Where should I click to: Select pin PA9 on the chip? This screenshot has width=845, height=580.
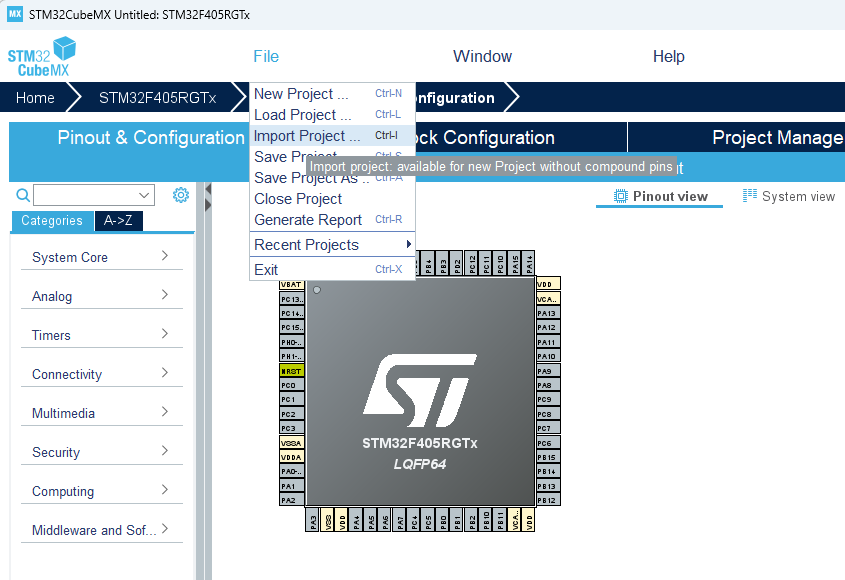pyautogui.click(x=548, y=371)
